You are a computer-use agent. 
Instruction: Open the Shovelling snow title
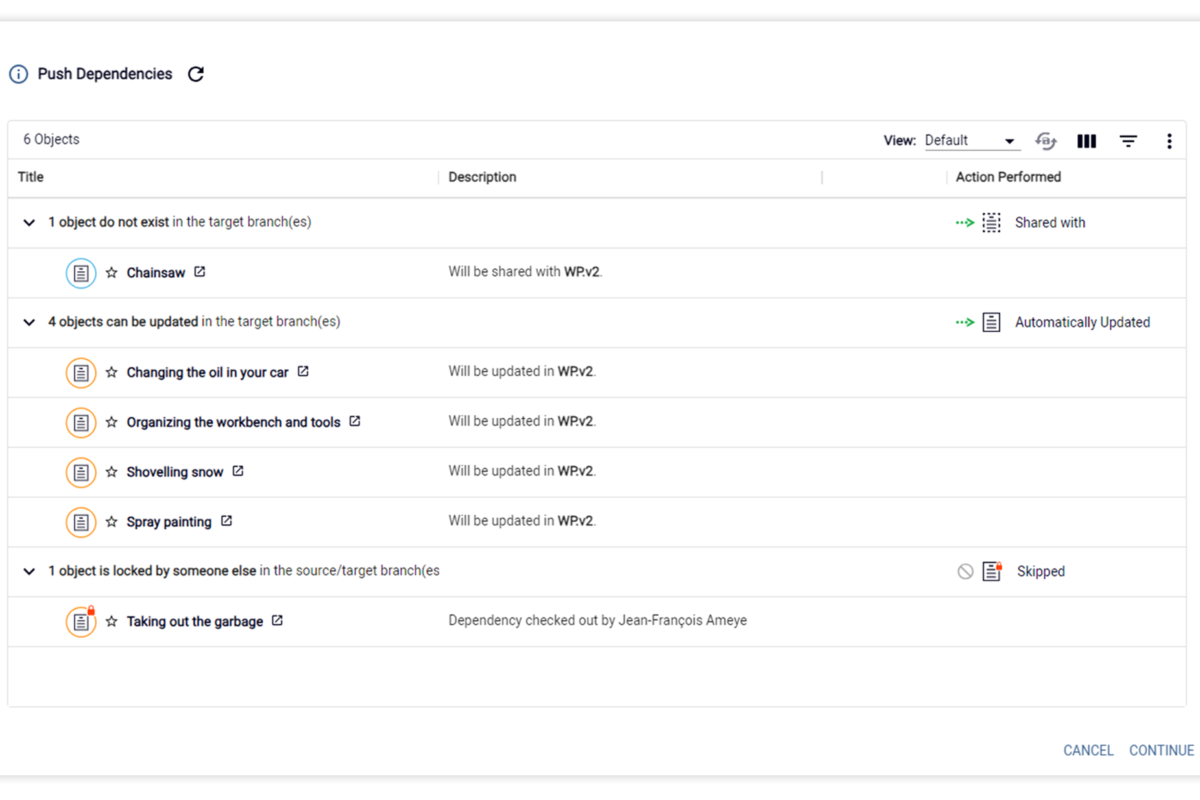coord(175,472)
